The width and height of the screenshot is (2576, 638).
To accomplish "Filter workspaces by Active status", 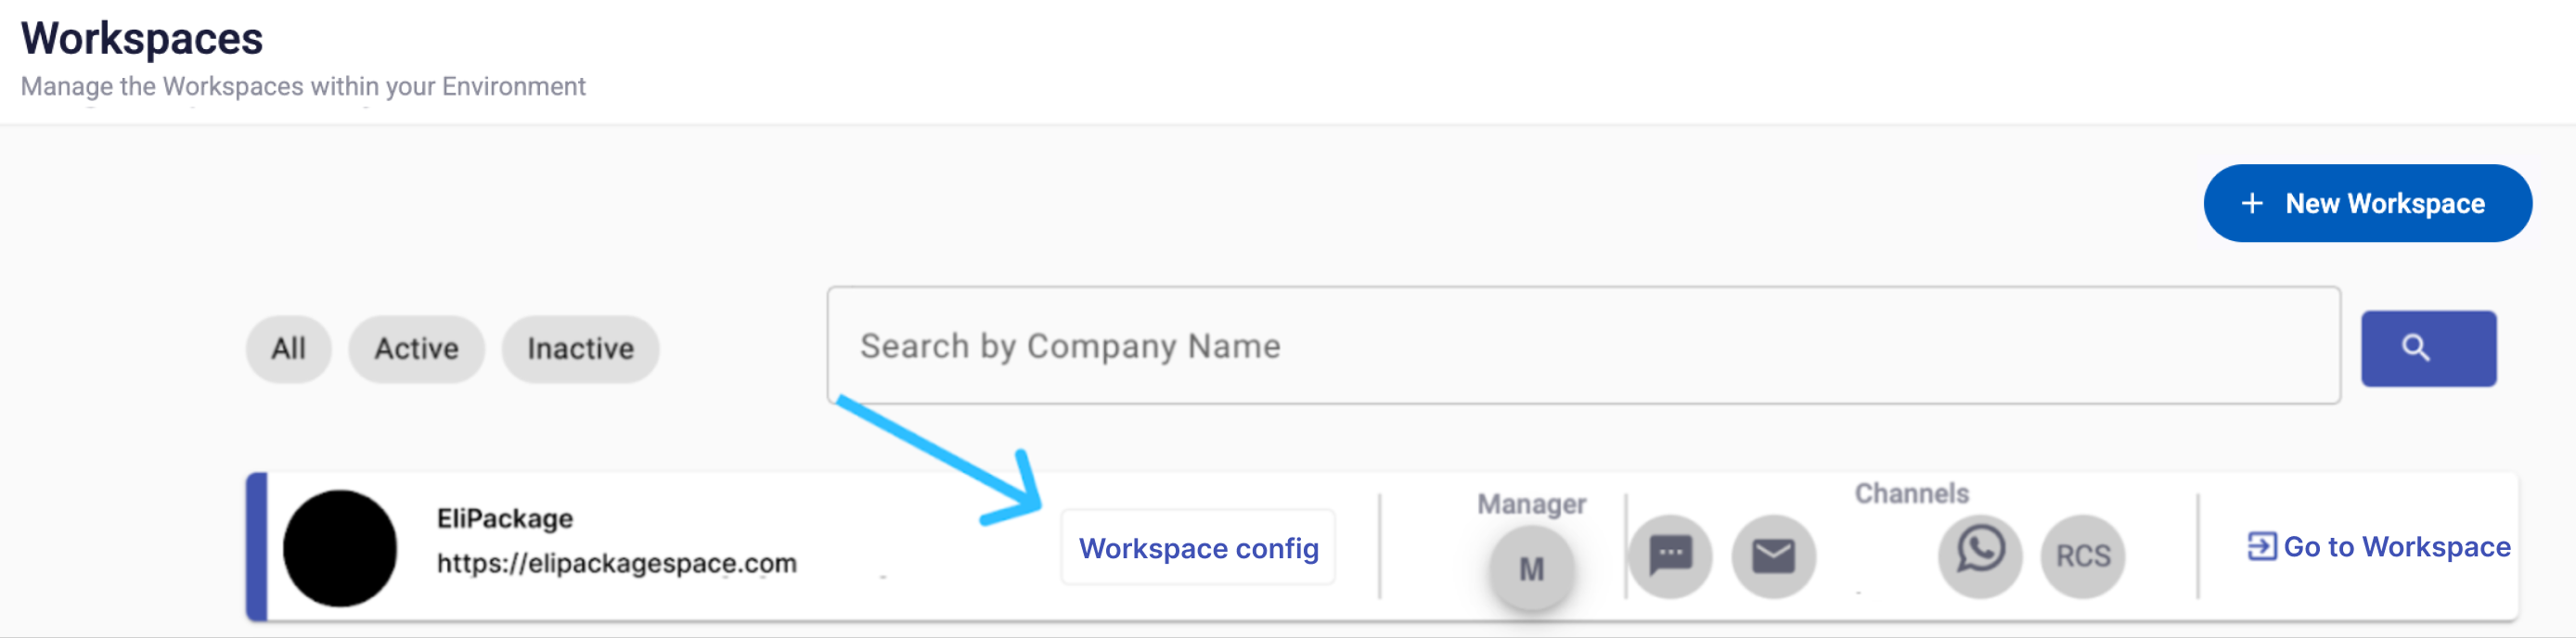I will coord(416,349).
